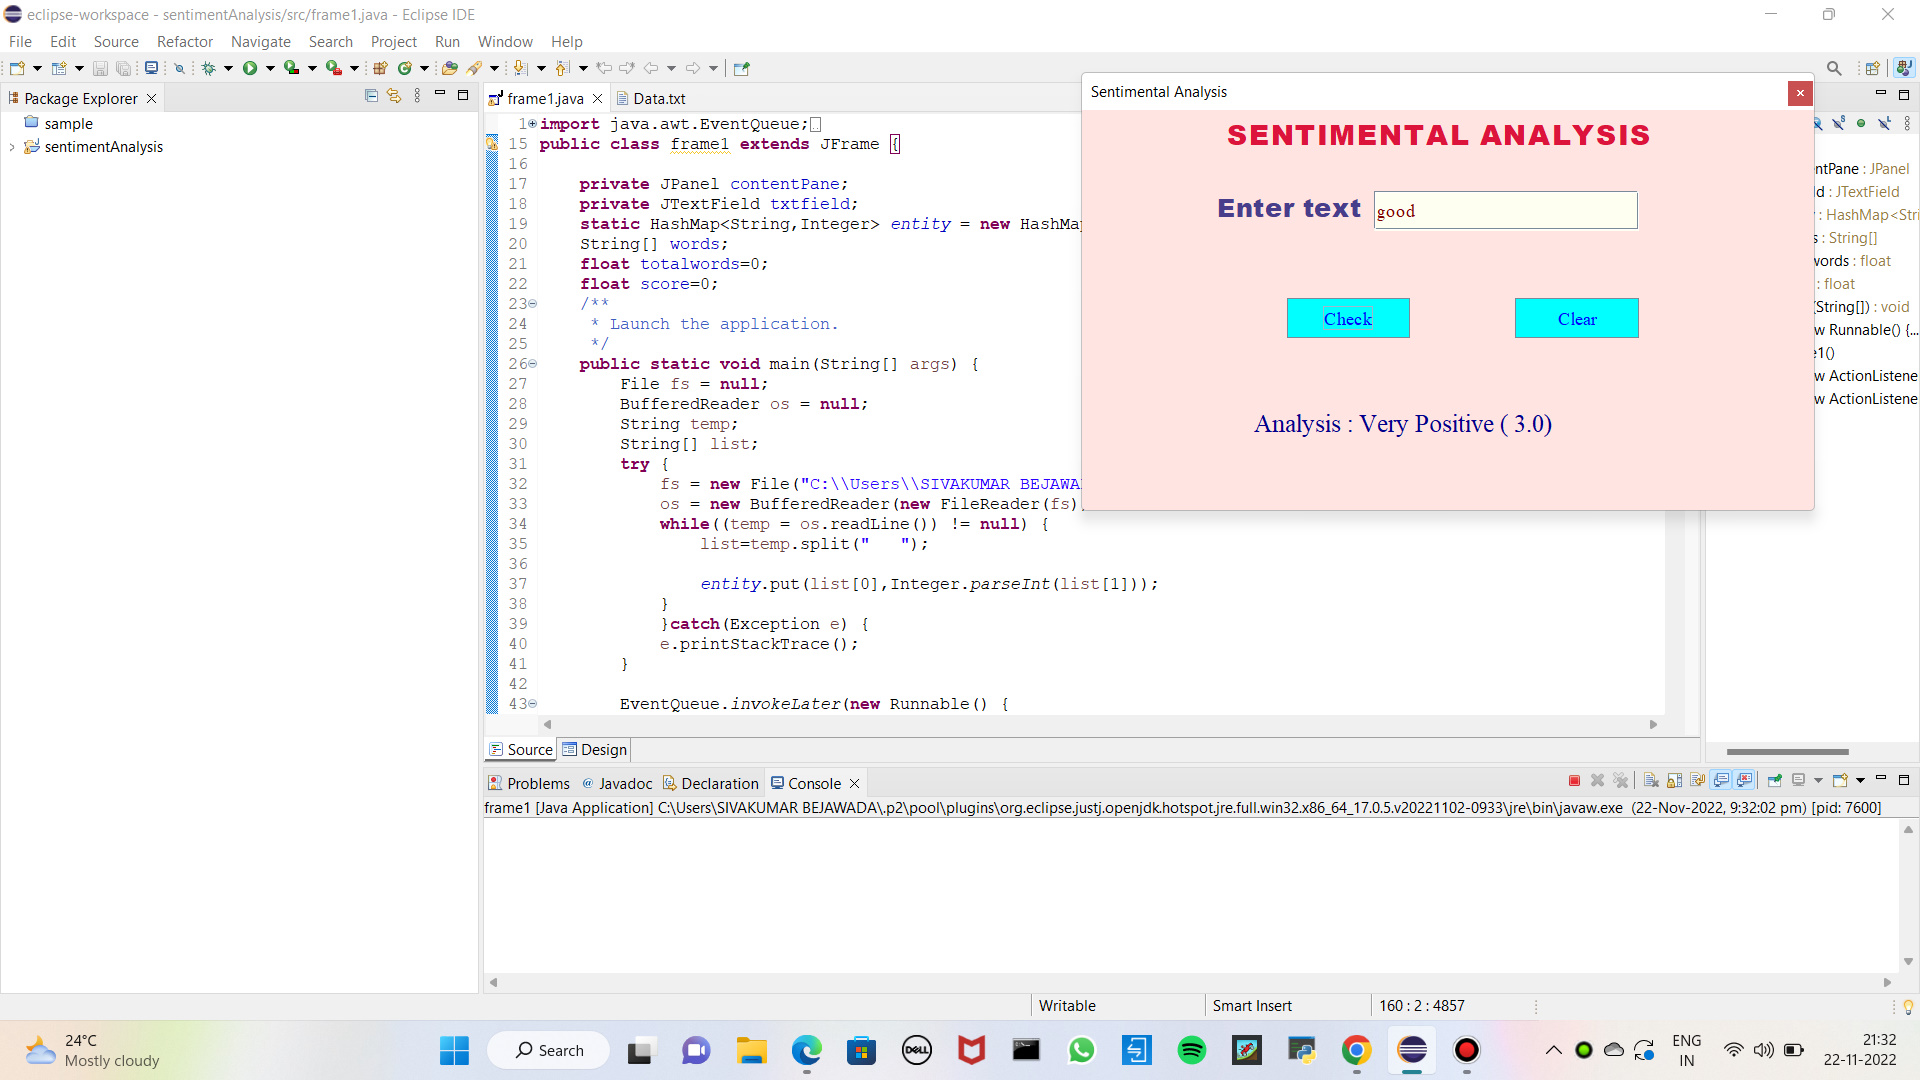The width and height of the screenshot is (1920, 1080).
Task: Click the Open Type toolbar icon
Action: pyautogui.click(x=449, y=68)
